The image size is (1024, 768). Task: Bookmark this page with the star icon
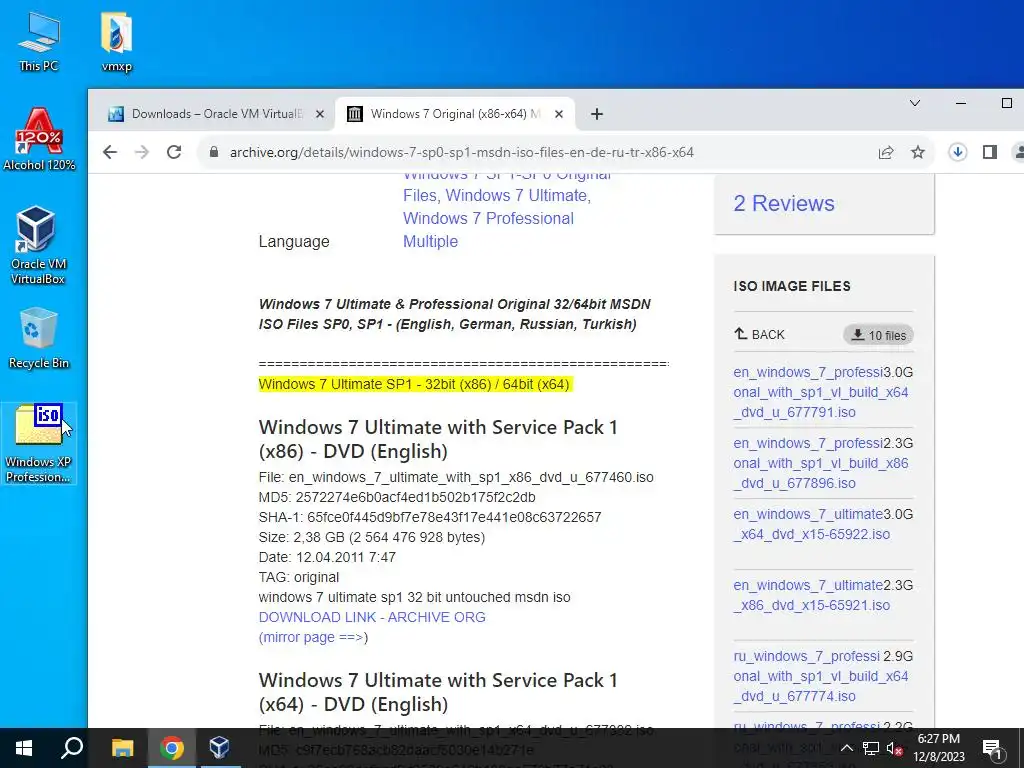(918, 152)
